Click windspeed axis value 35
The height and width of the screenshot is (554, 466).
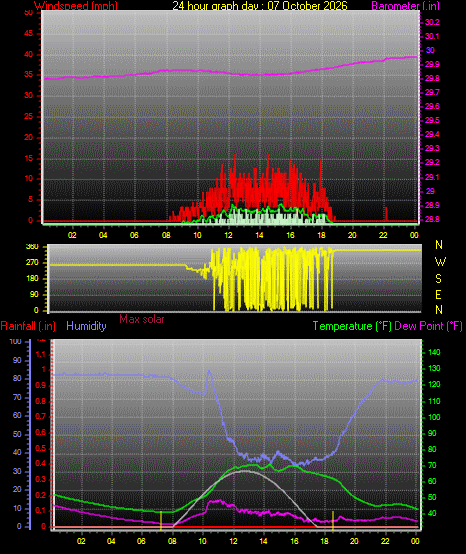tap(28, 75)
